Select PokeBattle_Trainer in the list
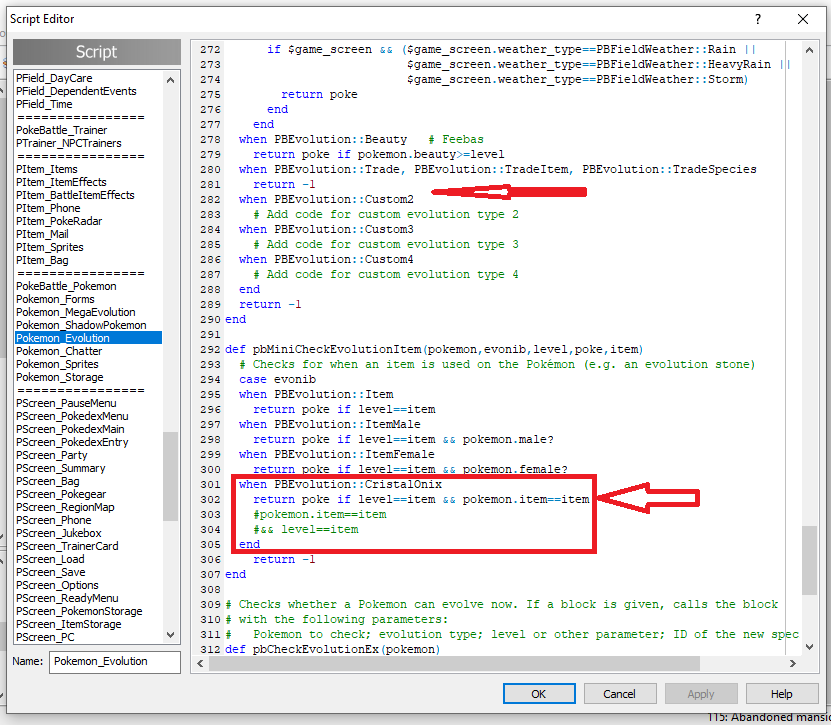This screenshot has height=725, width=831. (x=61, y=130)
